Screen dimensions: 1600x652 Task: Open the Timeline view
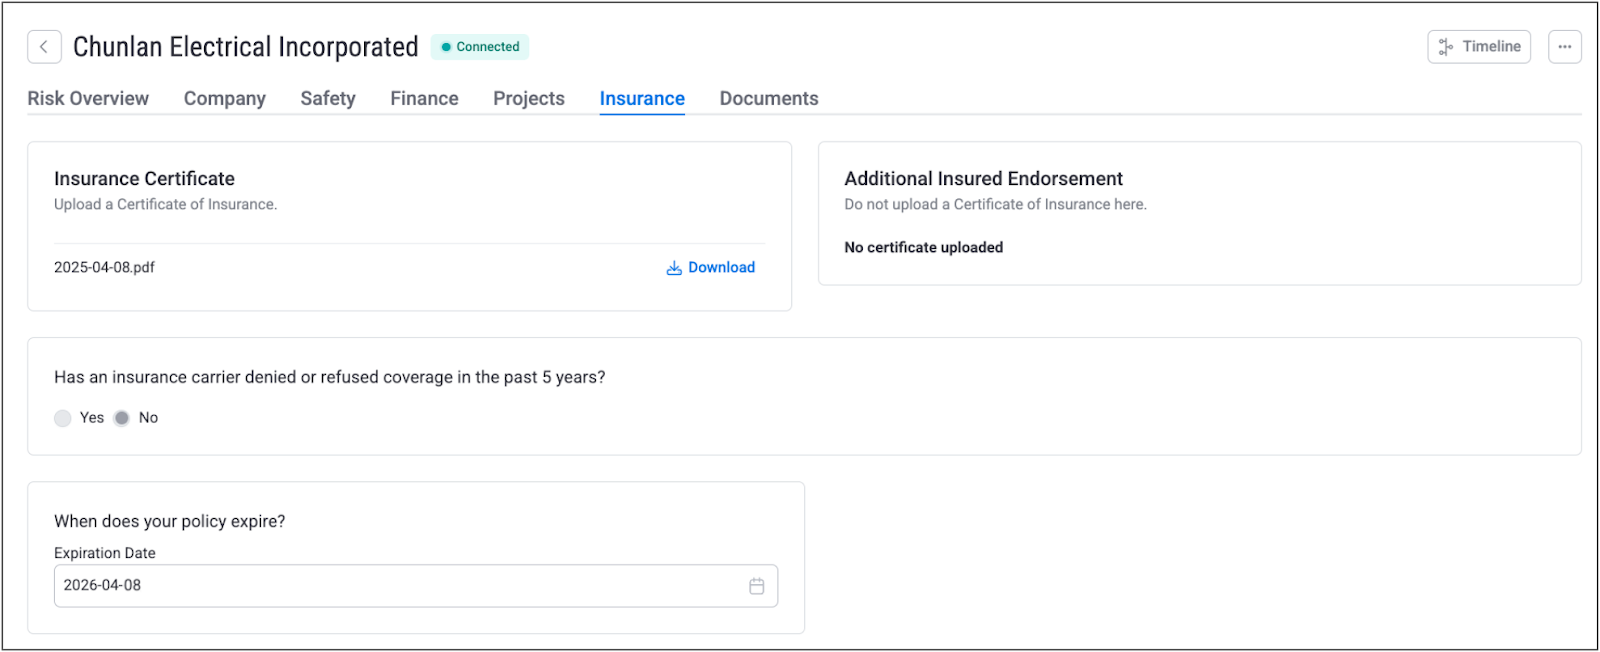[1478, 47]
